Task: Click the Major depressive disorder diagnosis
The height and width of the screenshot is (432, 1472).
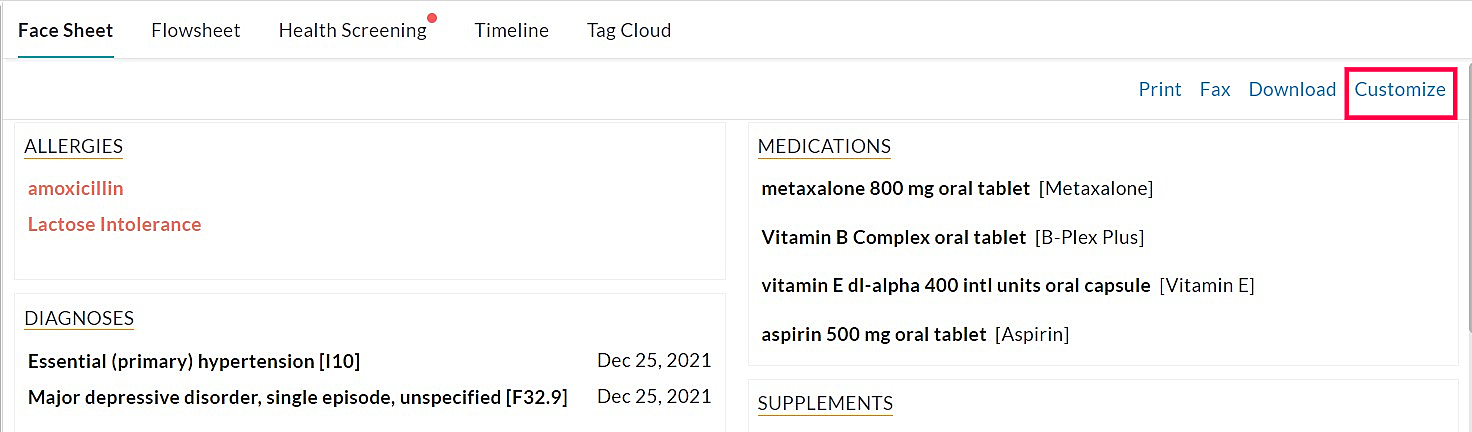Action: pos(297,397)
